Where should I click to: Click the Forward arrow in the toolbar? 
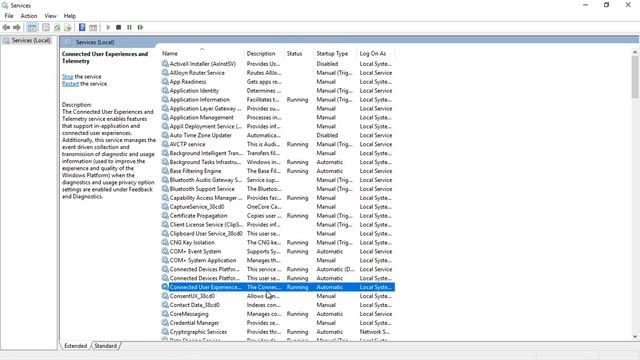click(x=17, y=27)
